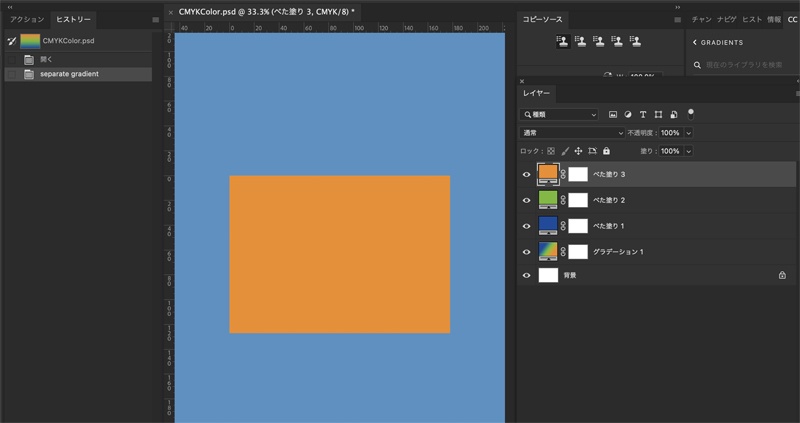Image resolution: width=800 pixels, height=423 pixels.
Task: Click the history brush source icon beside CMYKColor.psd snapshot
Action: pyautogui.click(x=12, y=41)
